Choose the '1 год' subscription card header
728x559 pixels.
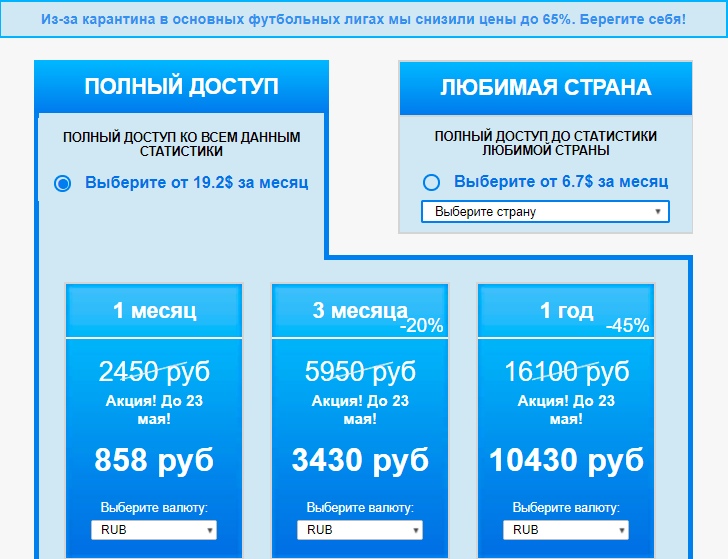[566, 310]
